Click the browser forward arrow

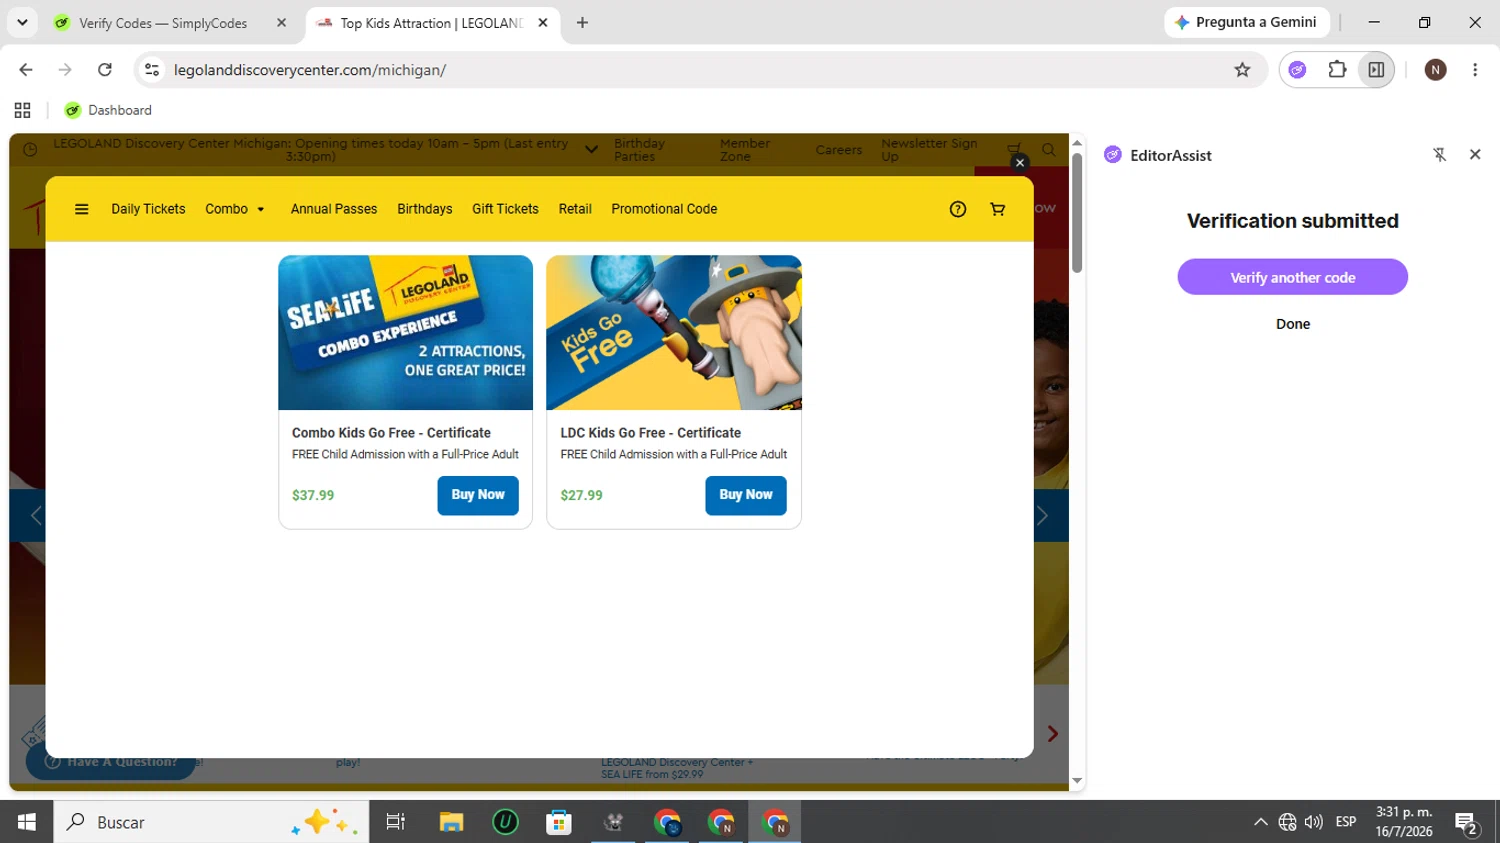65,70
